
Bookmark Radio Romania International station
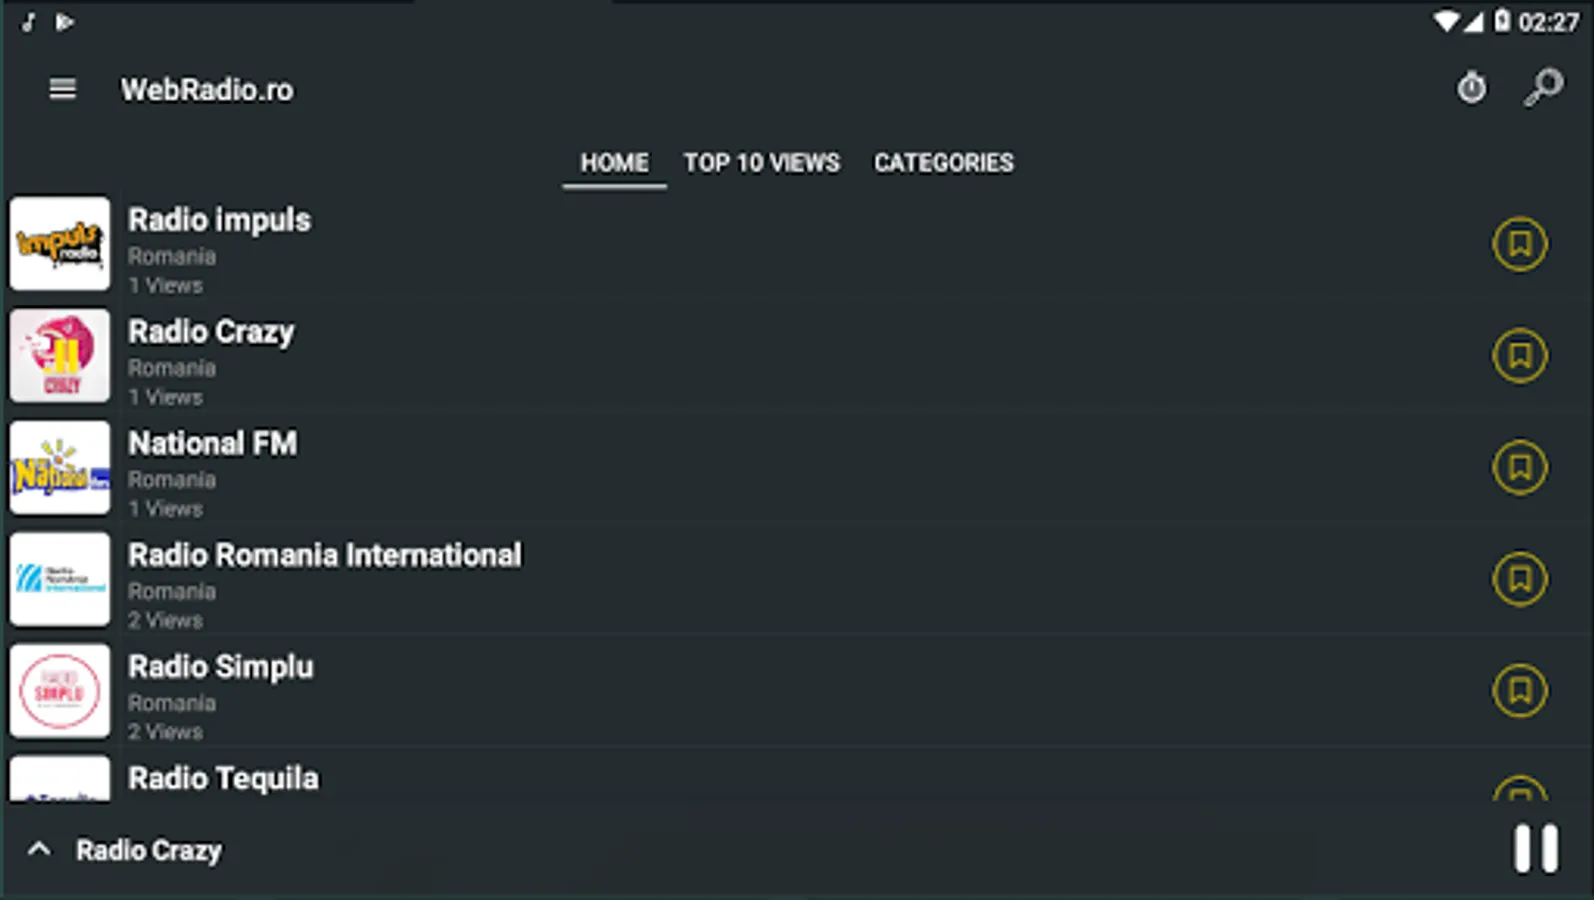click(x=1520, y=579)
